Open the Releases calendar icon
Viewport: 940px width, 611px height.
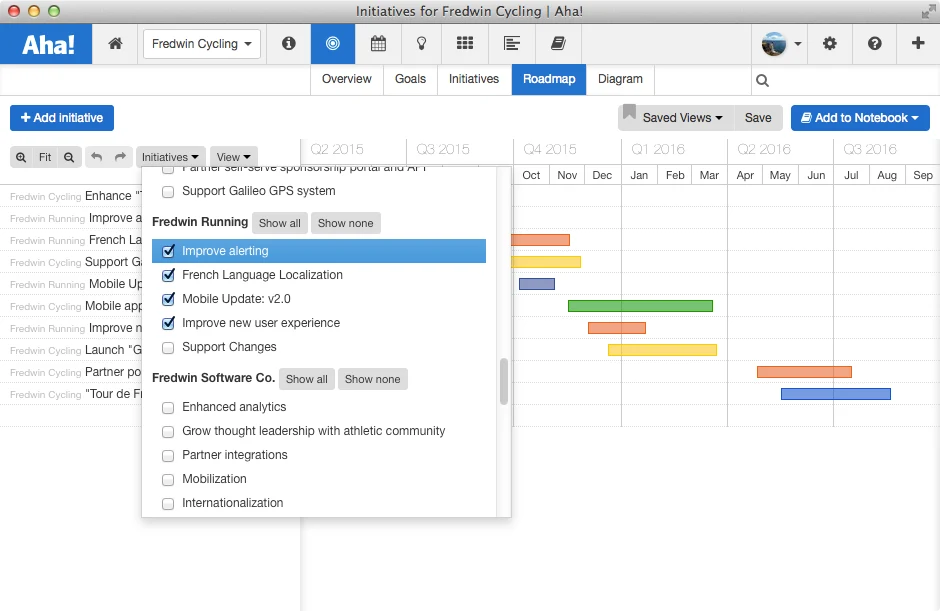coord(378,44)
